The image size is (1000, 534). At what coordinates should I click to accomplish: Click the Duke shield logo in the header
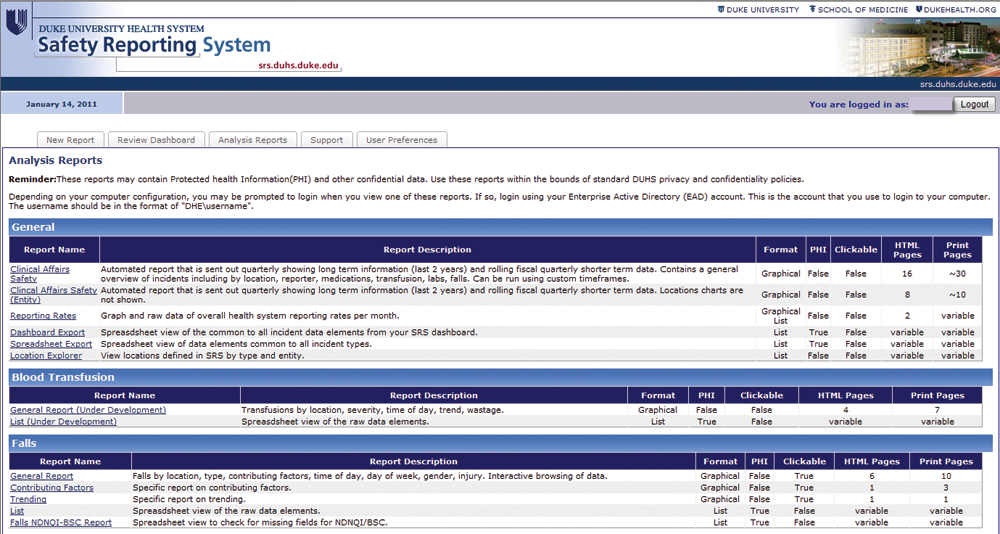[x=15, y=24]
